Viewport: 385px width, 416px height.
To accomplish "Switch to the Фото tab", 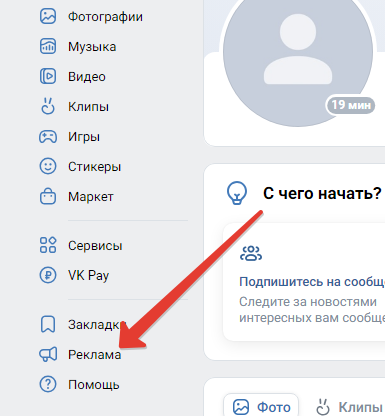I will (261, 406).
